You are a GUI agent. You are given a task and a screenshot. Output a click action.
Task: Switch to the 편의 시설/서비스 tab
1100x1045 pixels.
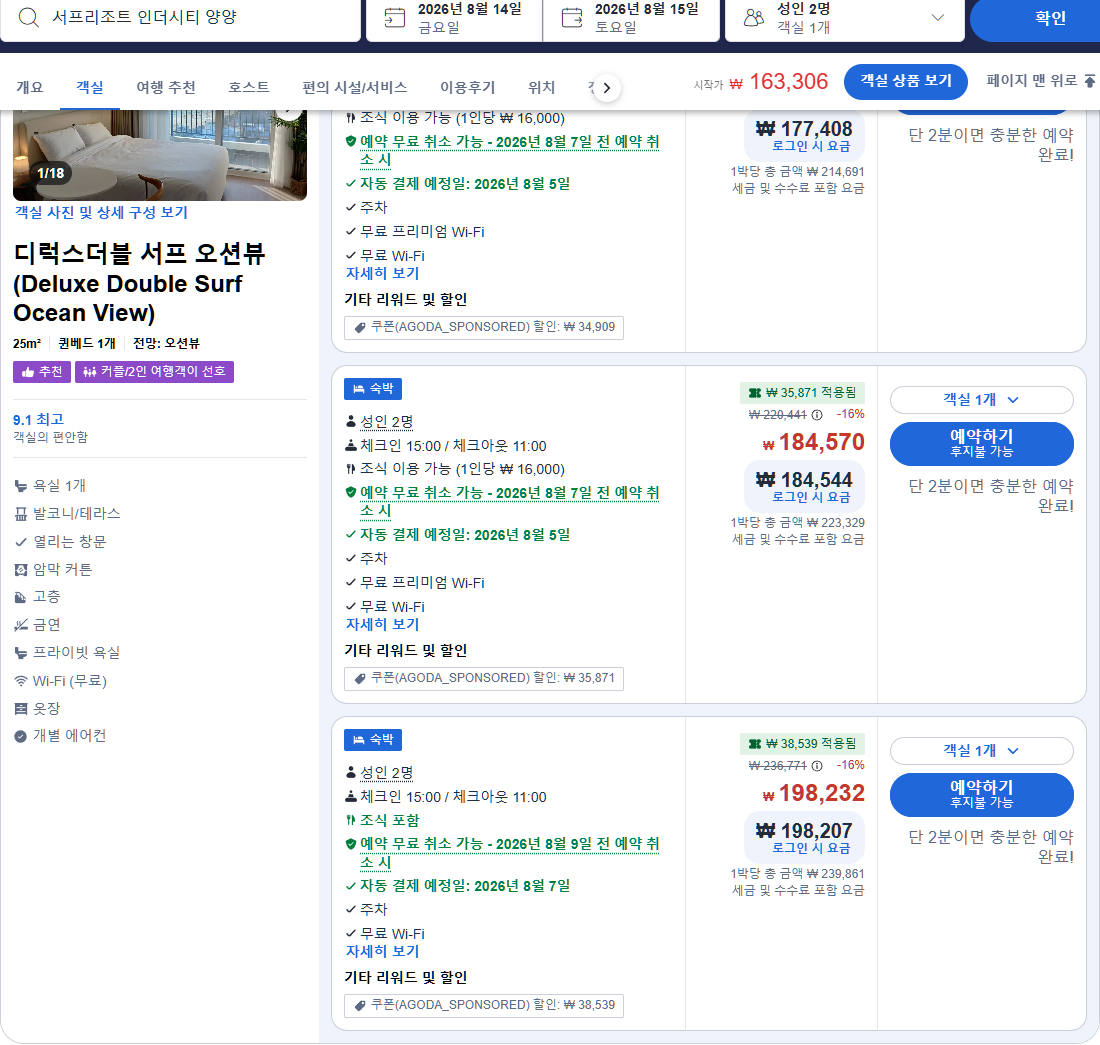click(x=354, y=88)
